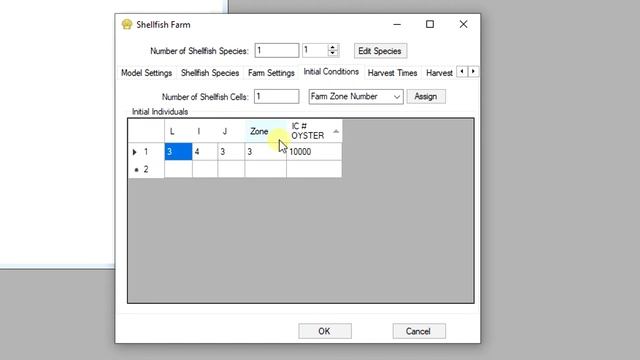Screen dimensions: 640x360
Task: Click the I column header
Action: (205, 131)
